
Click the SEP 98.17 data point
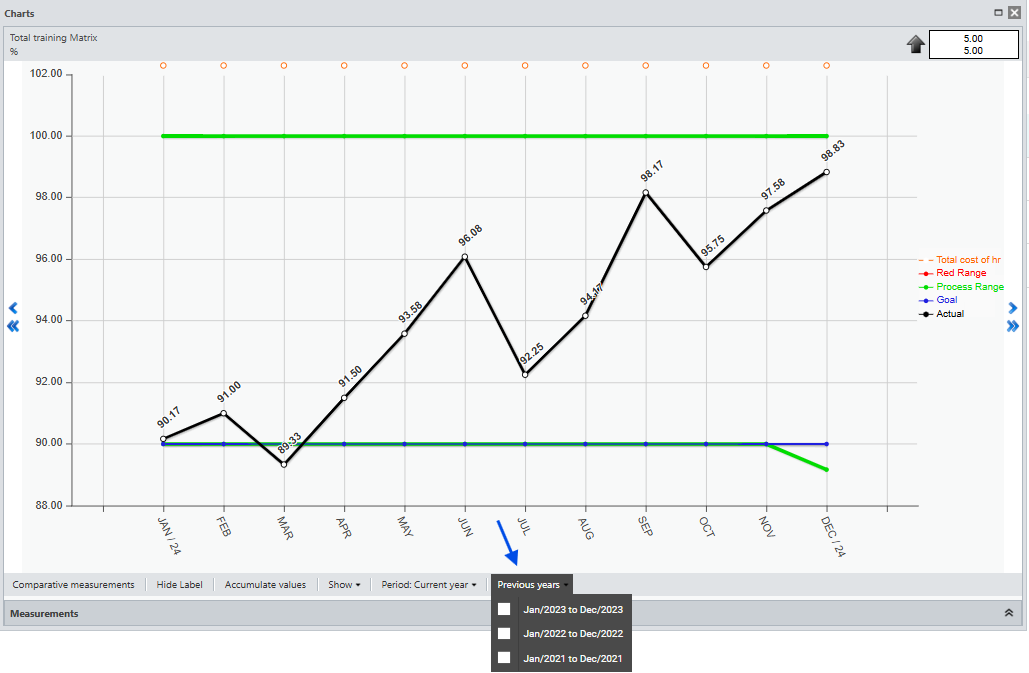point(646,193)
